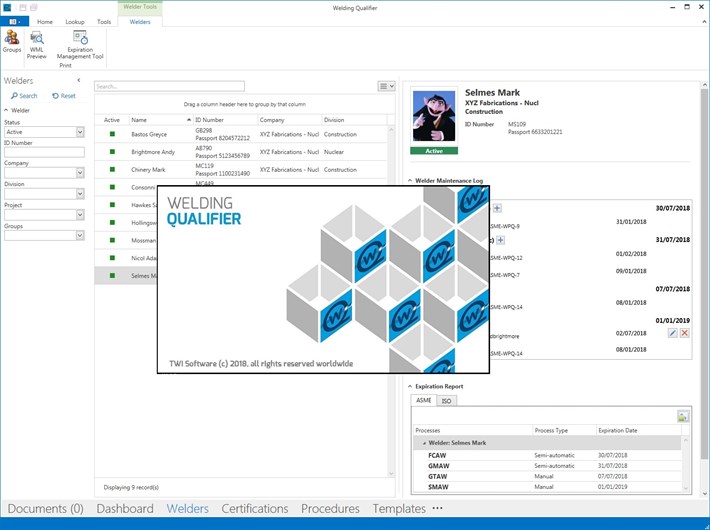The image size is (710, 530).
Task: Add entry with second plus icon in Maintenance Log
Action: click(500, 240)
